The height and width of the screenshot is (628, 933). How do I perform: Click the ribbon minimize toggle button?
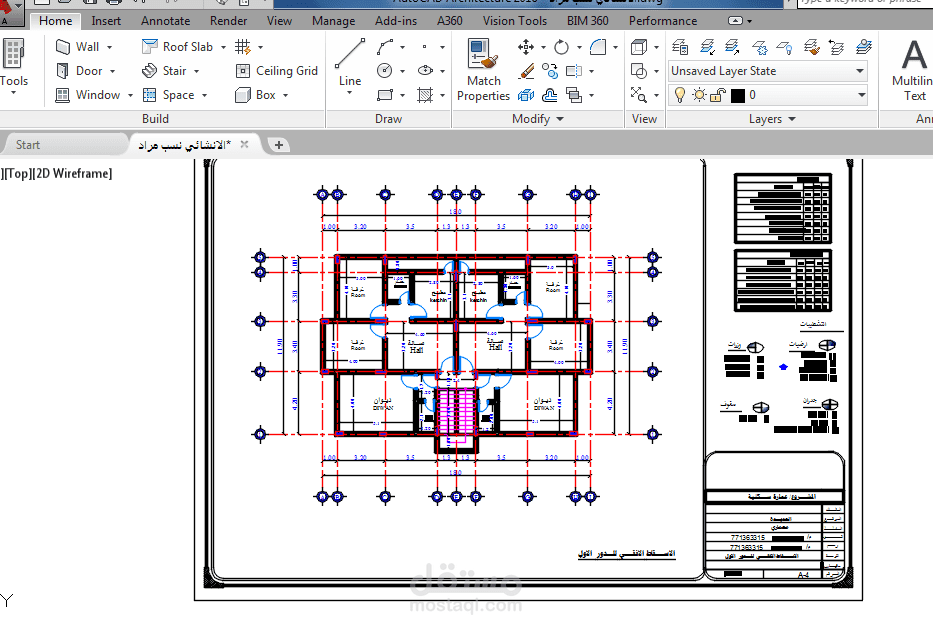click(736, 21)
